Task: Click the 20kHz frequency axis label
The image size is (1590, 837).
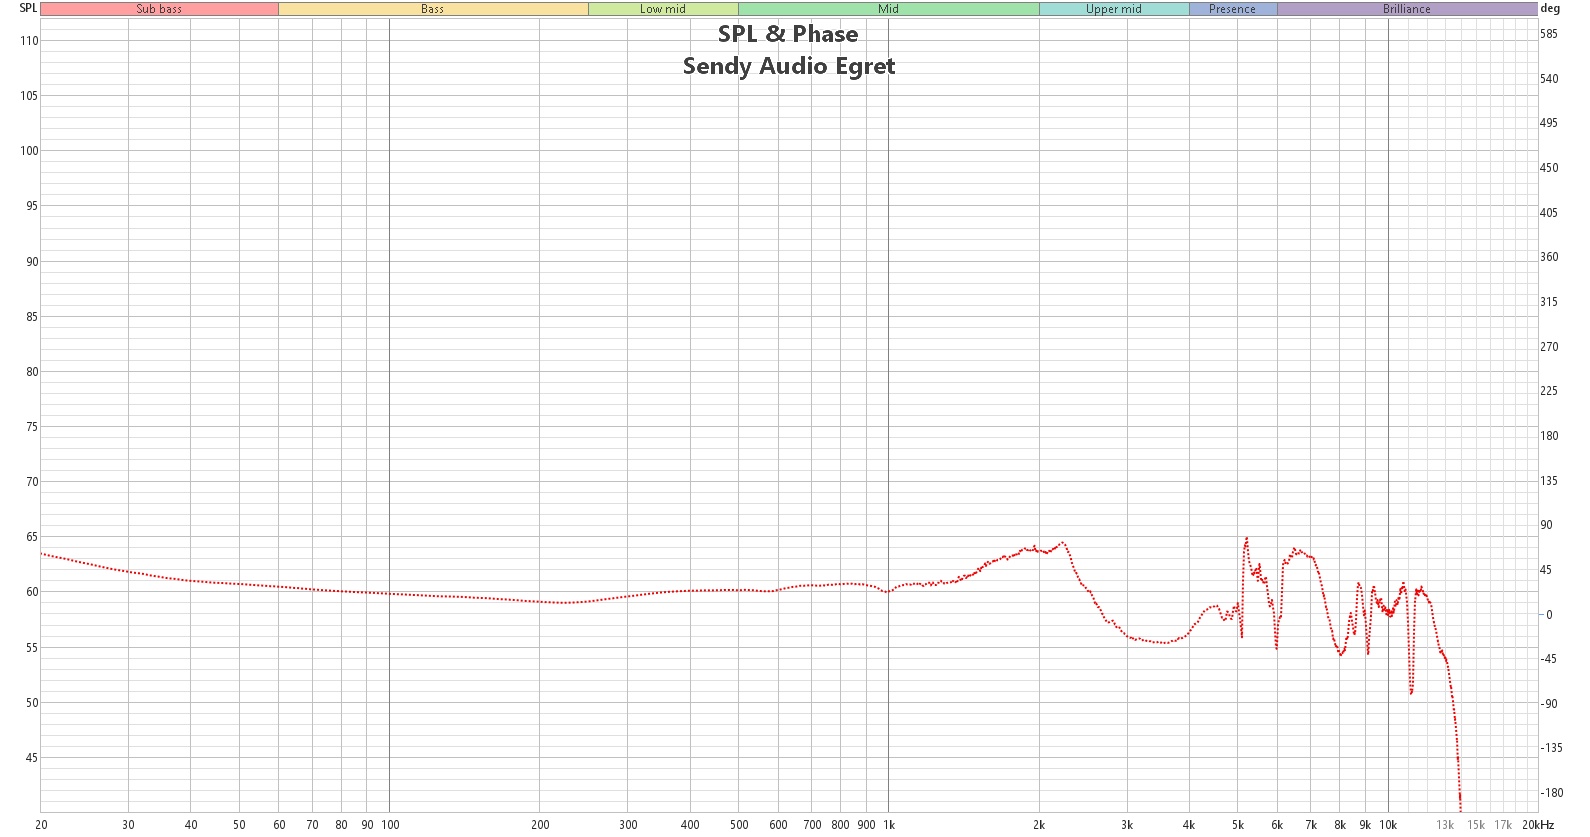Action: [1538, 825]
